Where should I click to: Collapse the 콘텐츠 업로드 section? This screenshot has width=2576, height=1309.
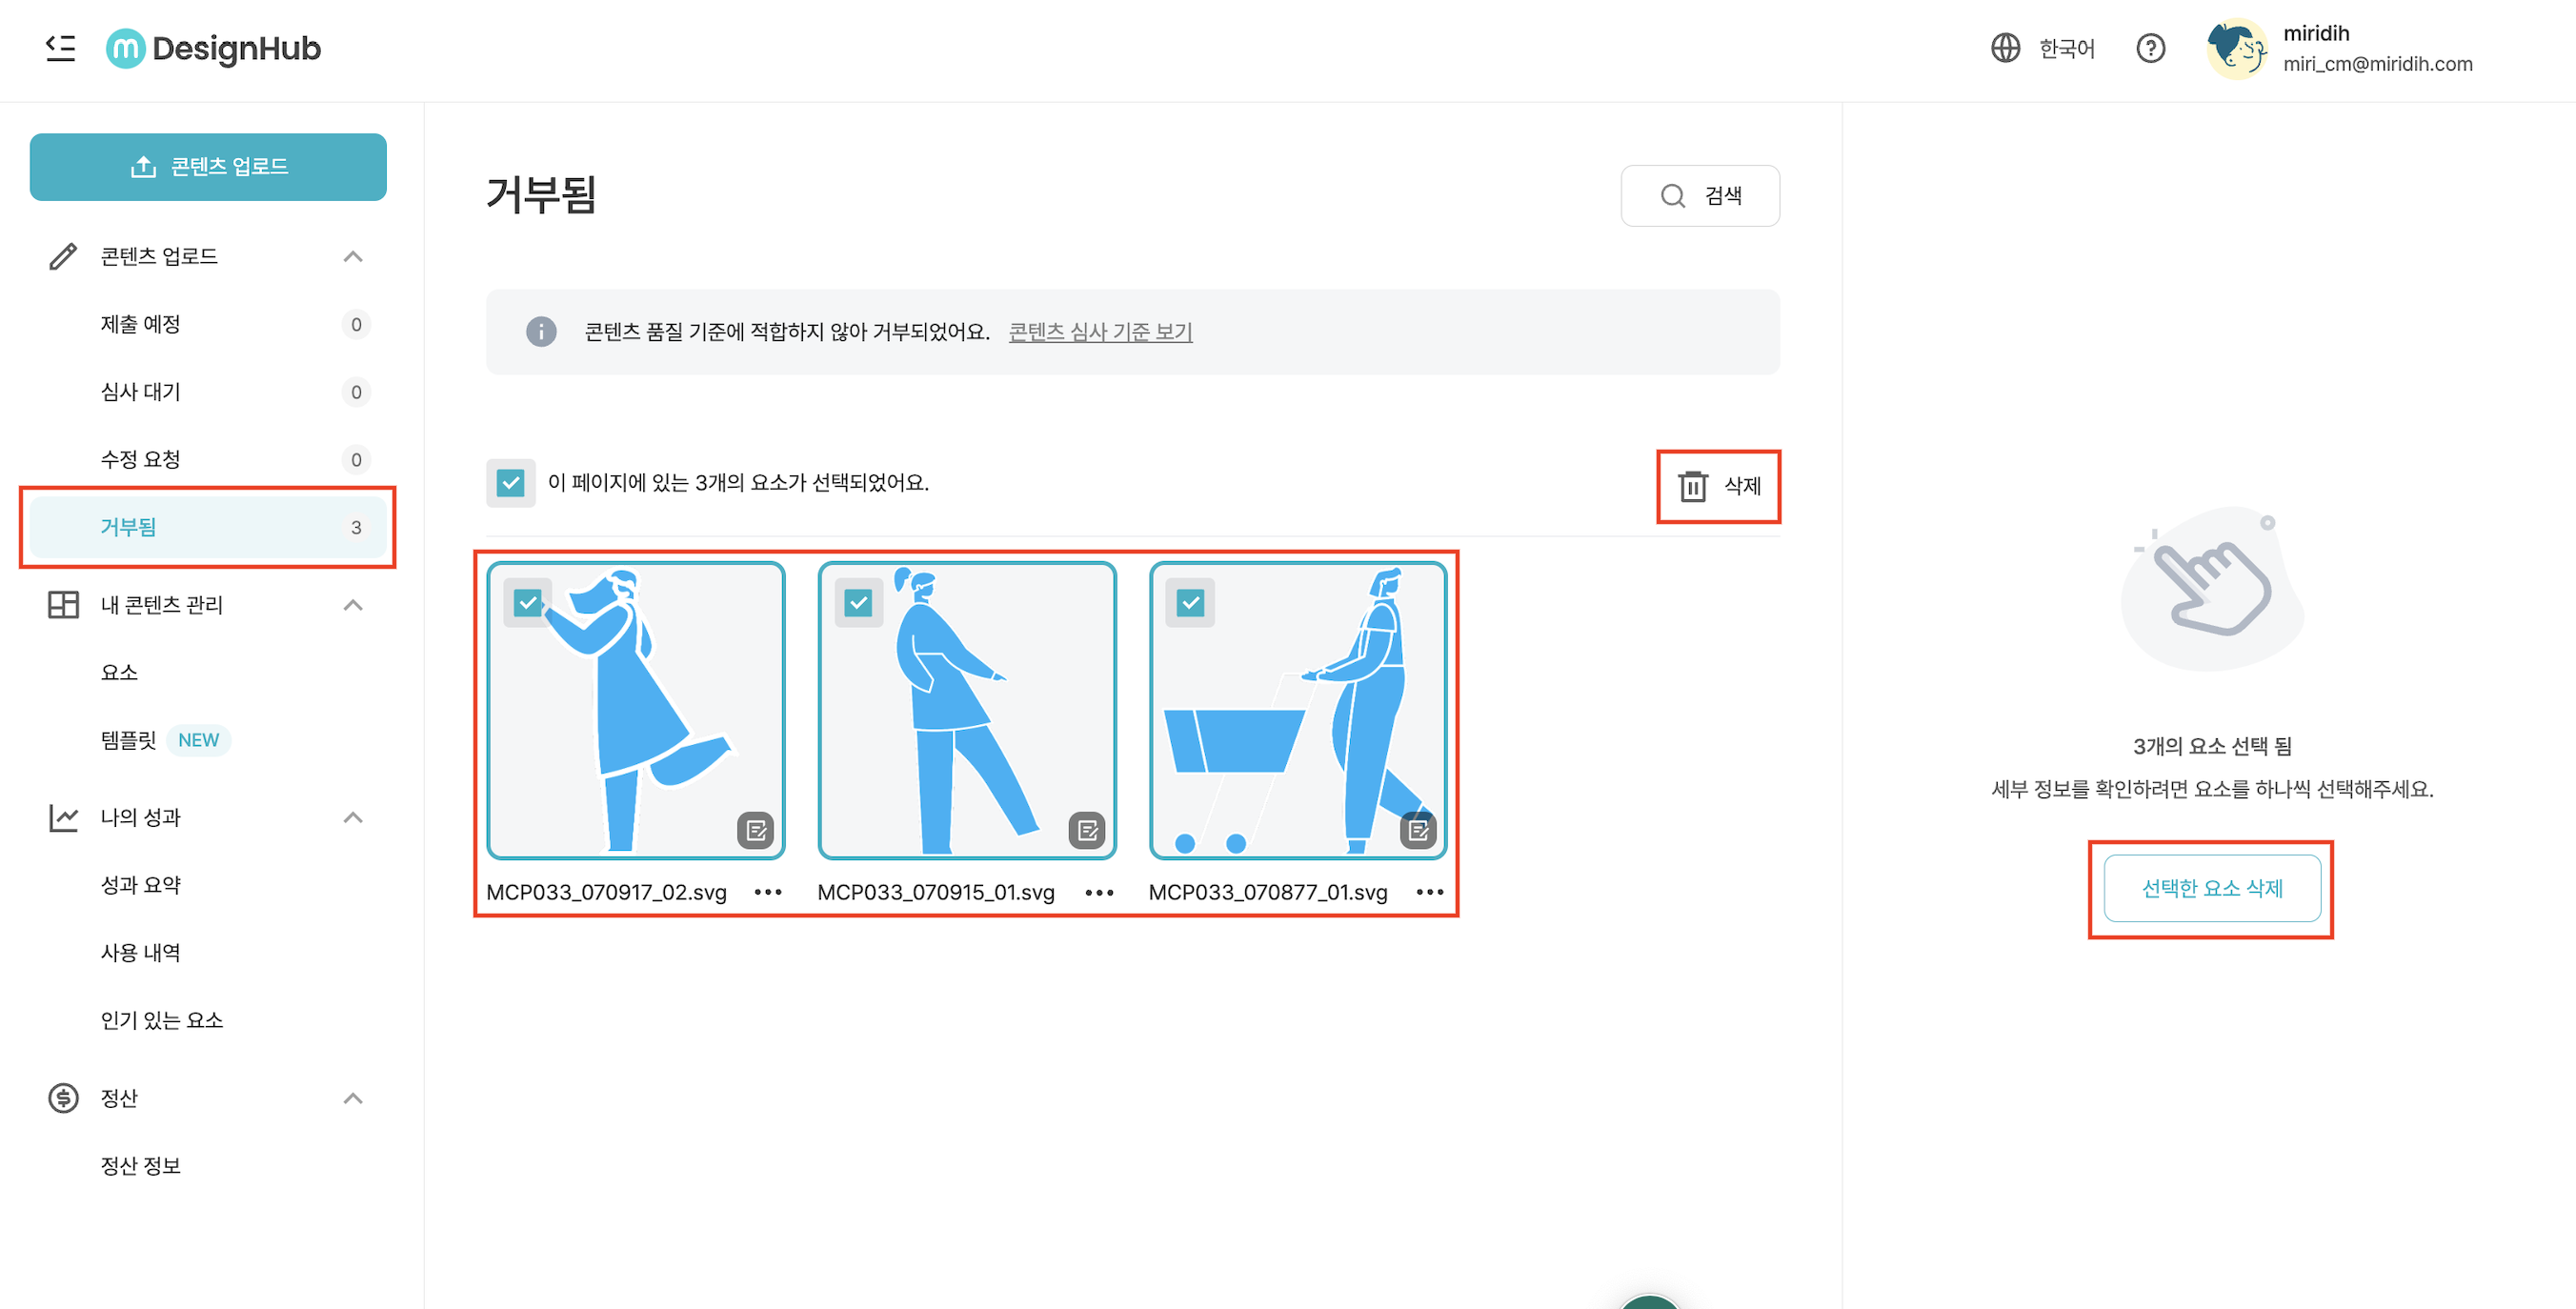[353, 257]
